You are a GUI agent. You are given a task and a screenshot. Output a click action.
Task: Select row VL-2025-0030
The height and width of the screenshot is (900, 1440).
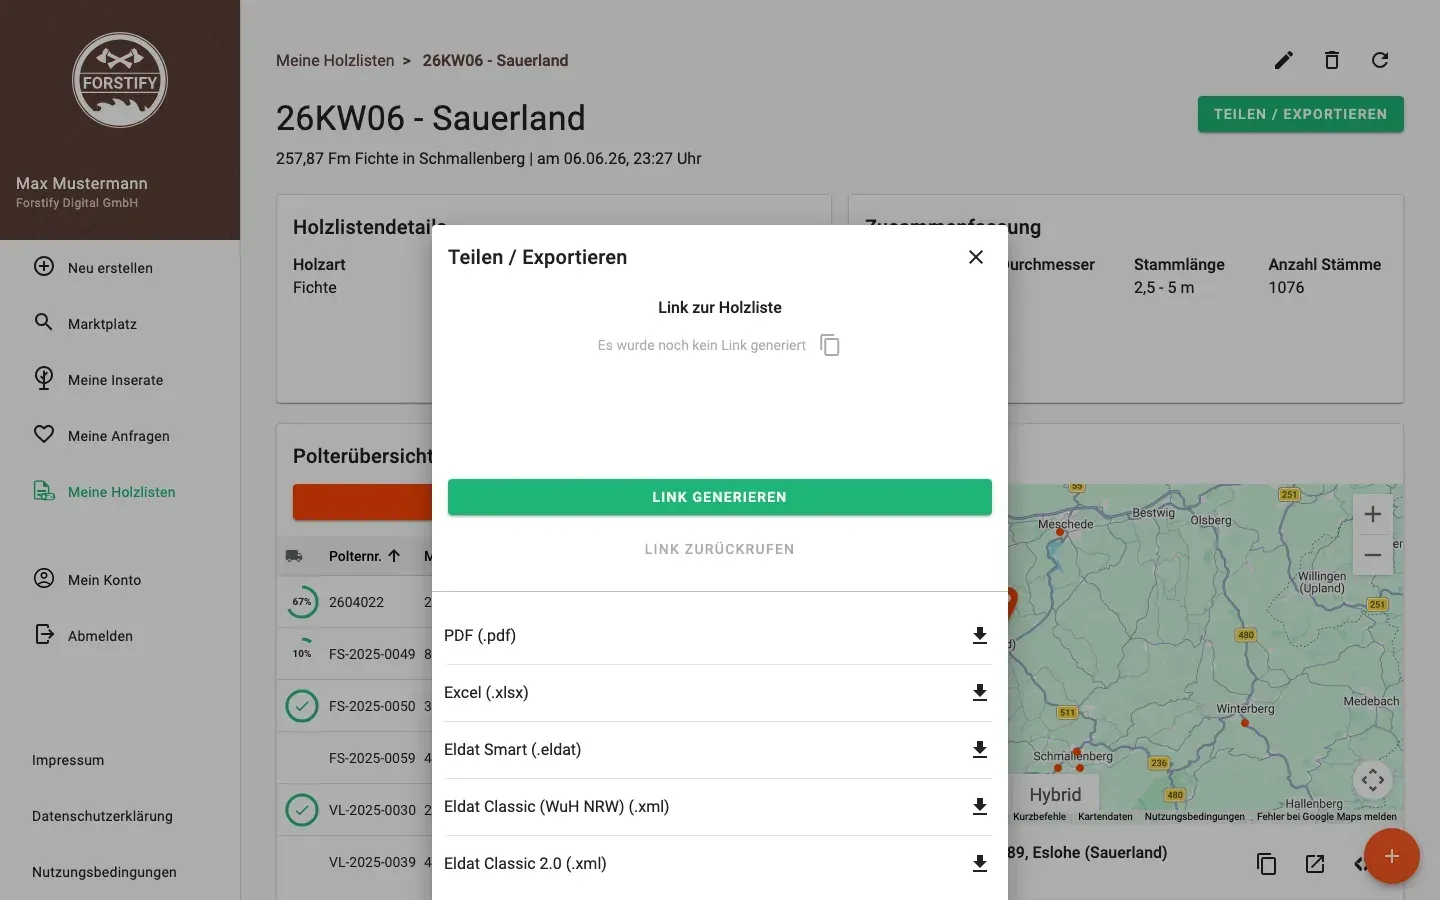coord(354,810)
